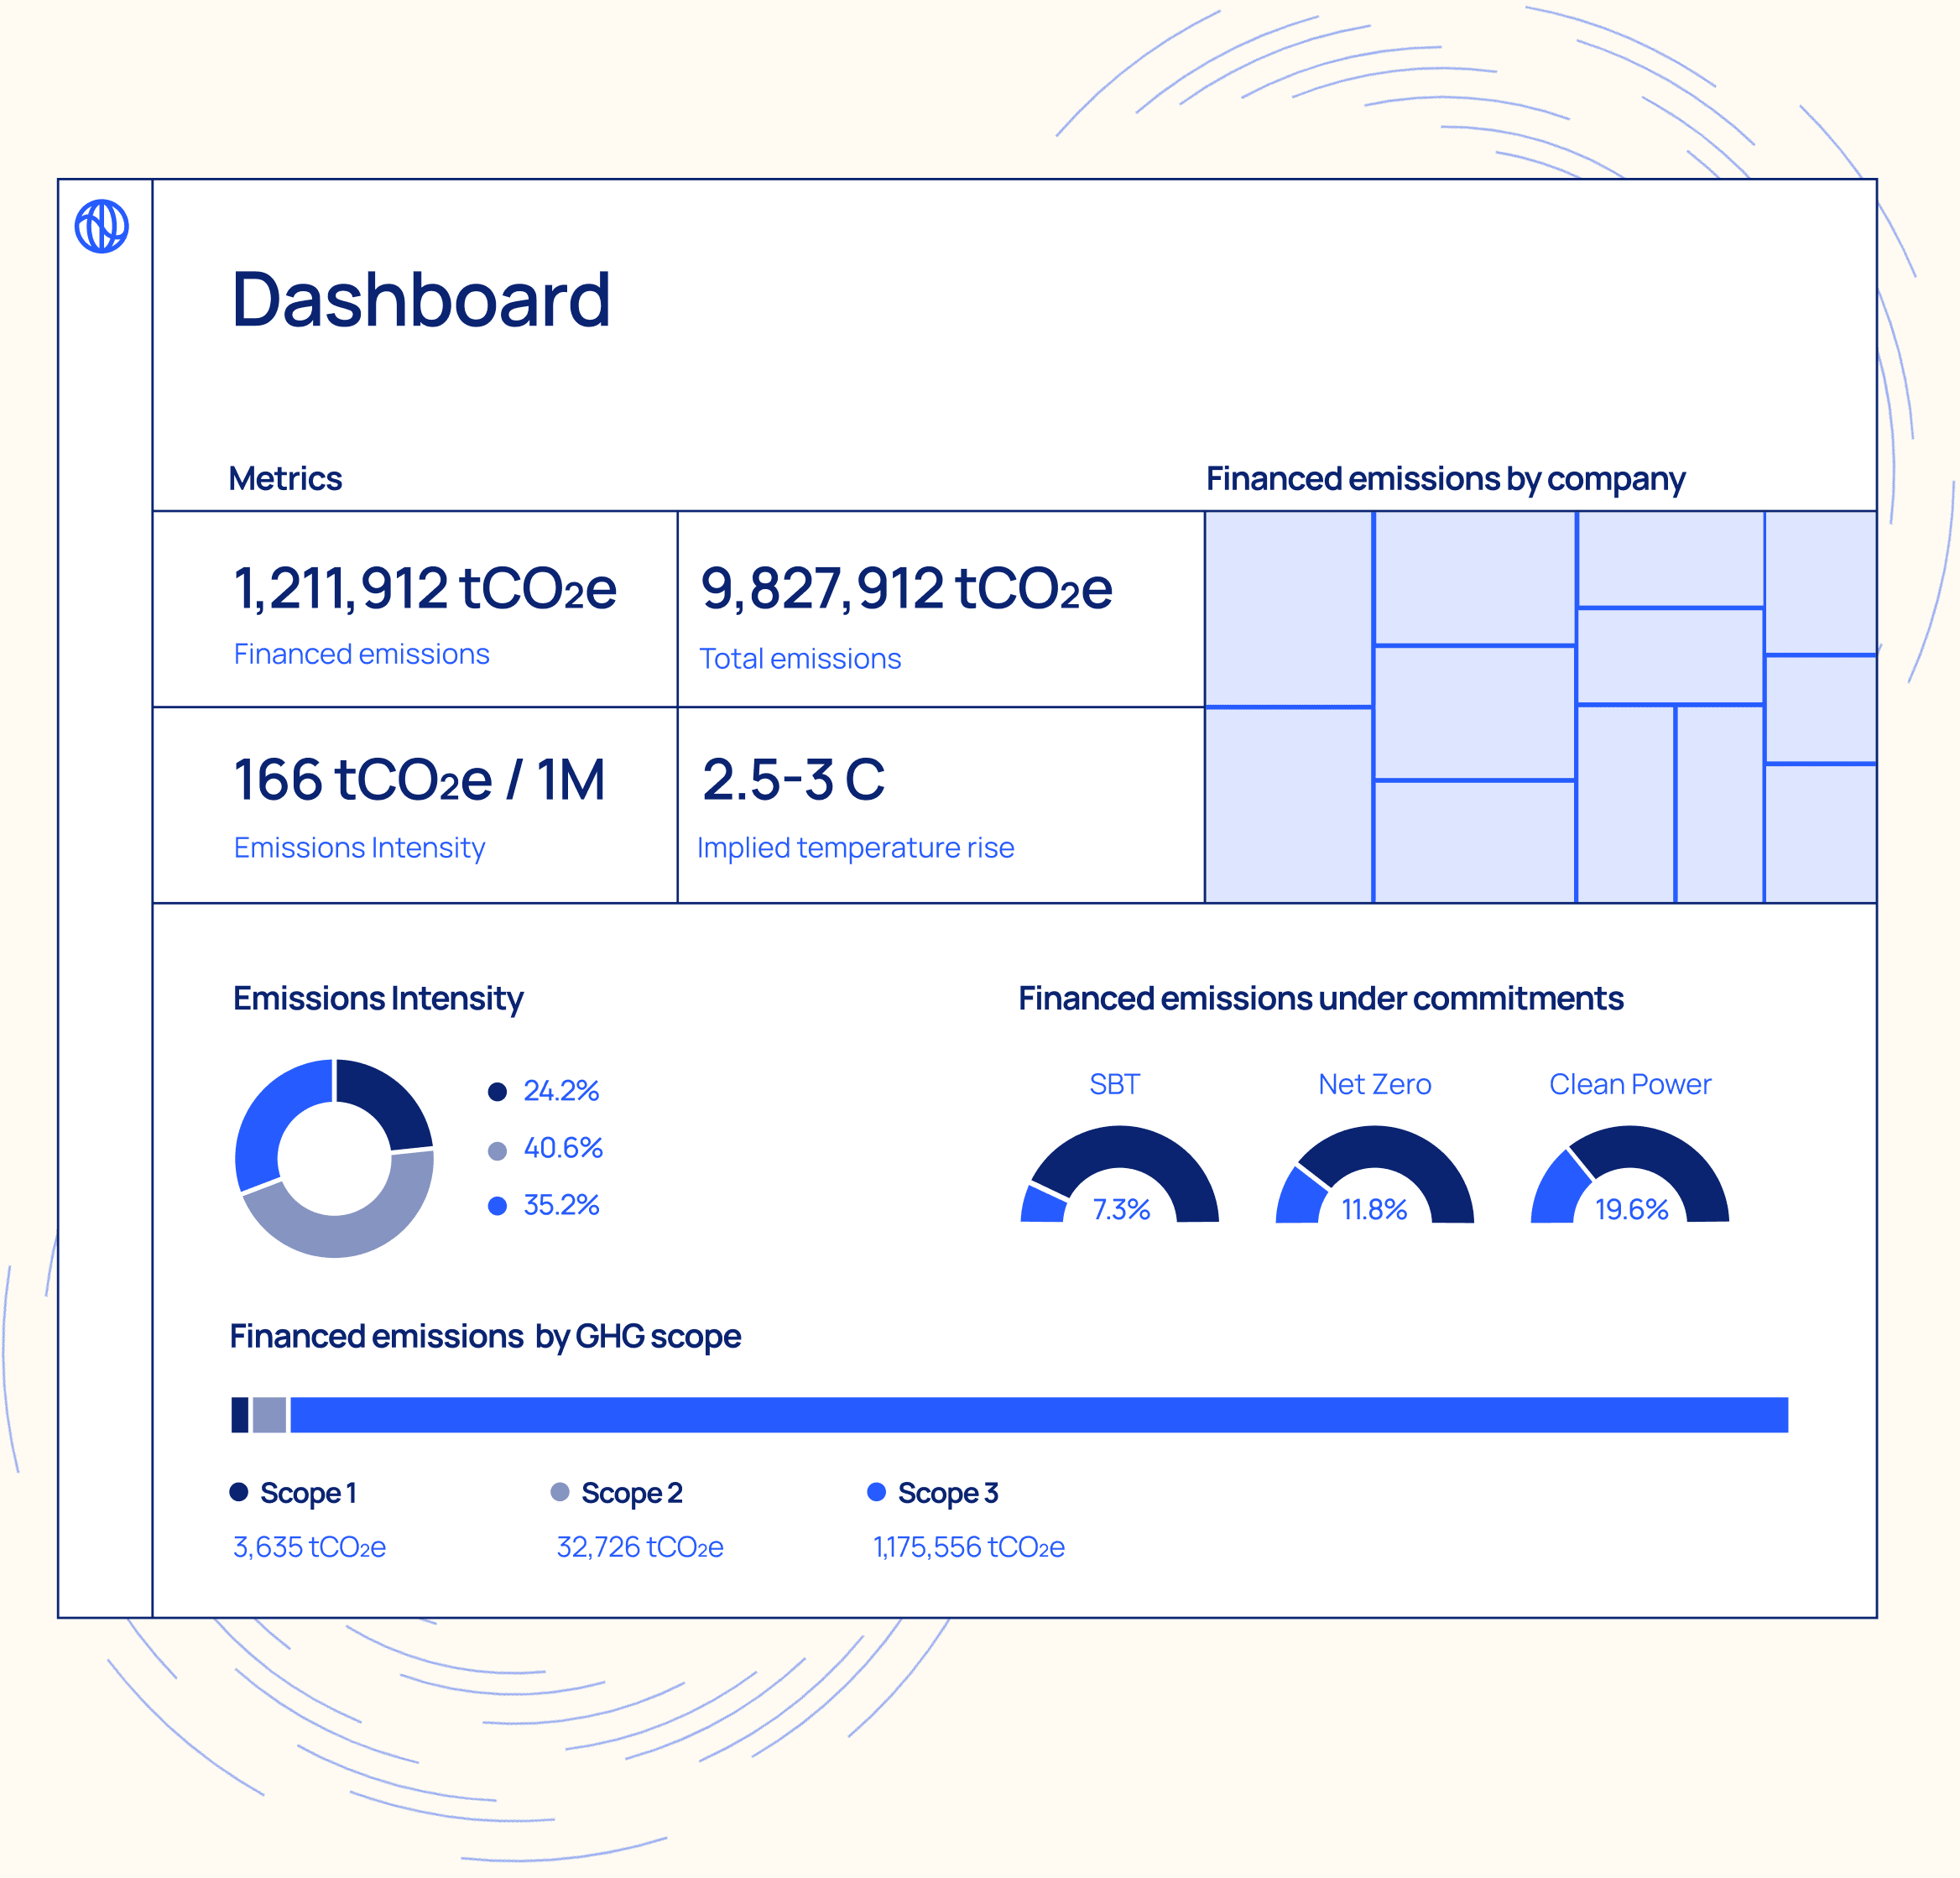
Task: Click the globe logo icon in sidebar
Action: point(102,226)
